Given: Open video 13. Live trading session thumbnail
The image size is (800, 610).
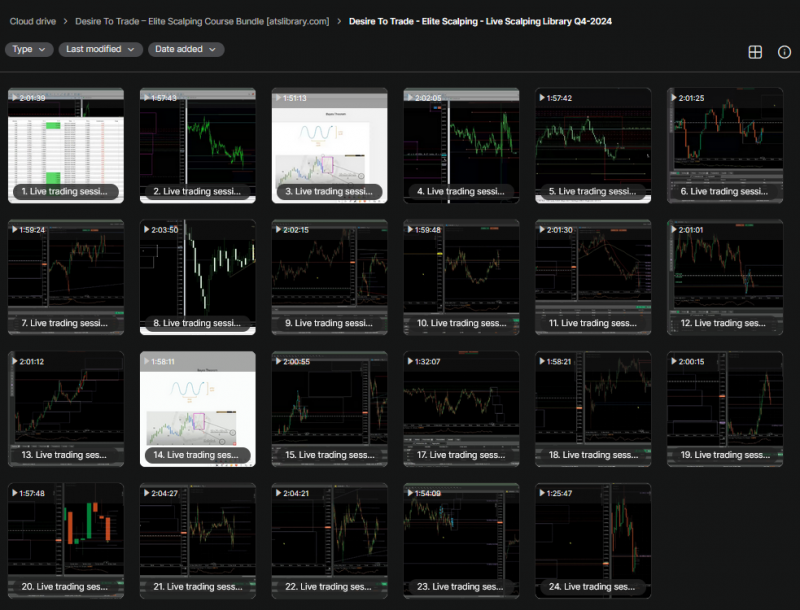Looking at the screenshot, I should (x=66, y=409).
